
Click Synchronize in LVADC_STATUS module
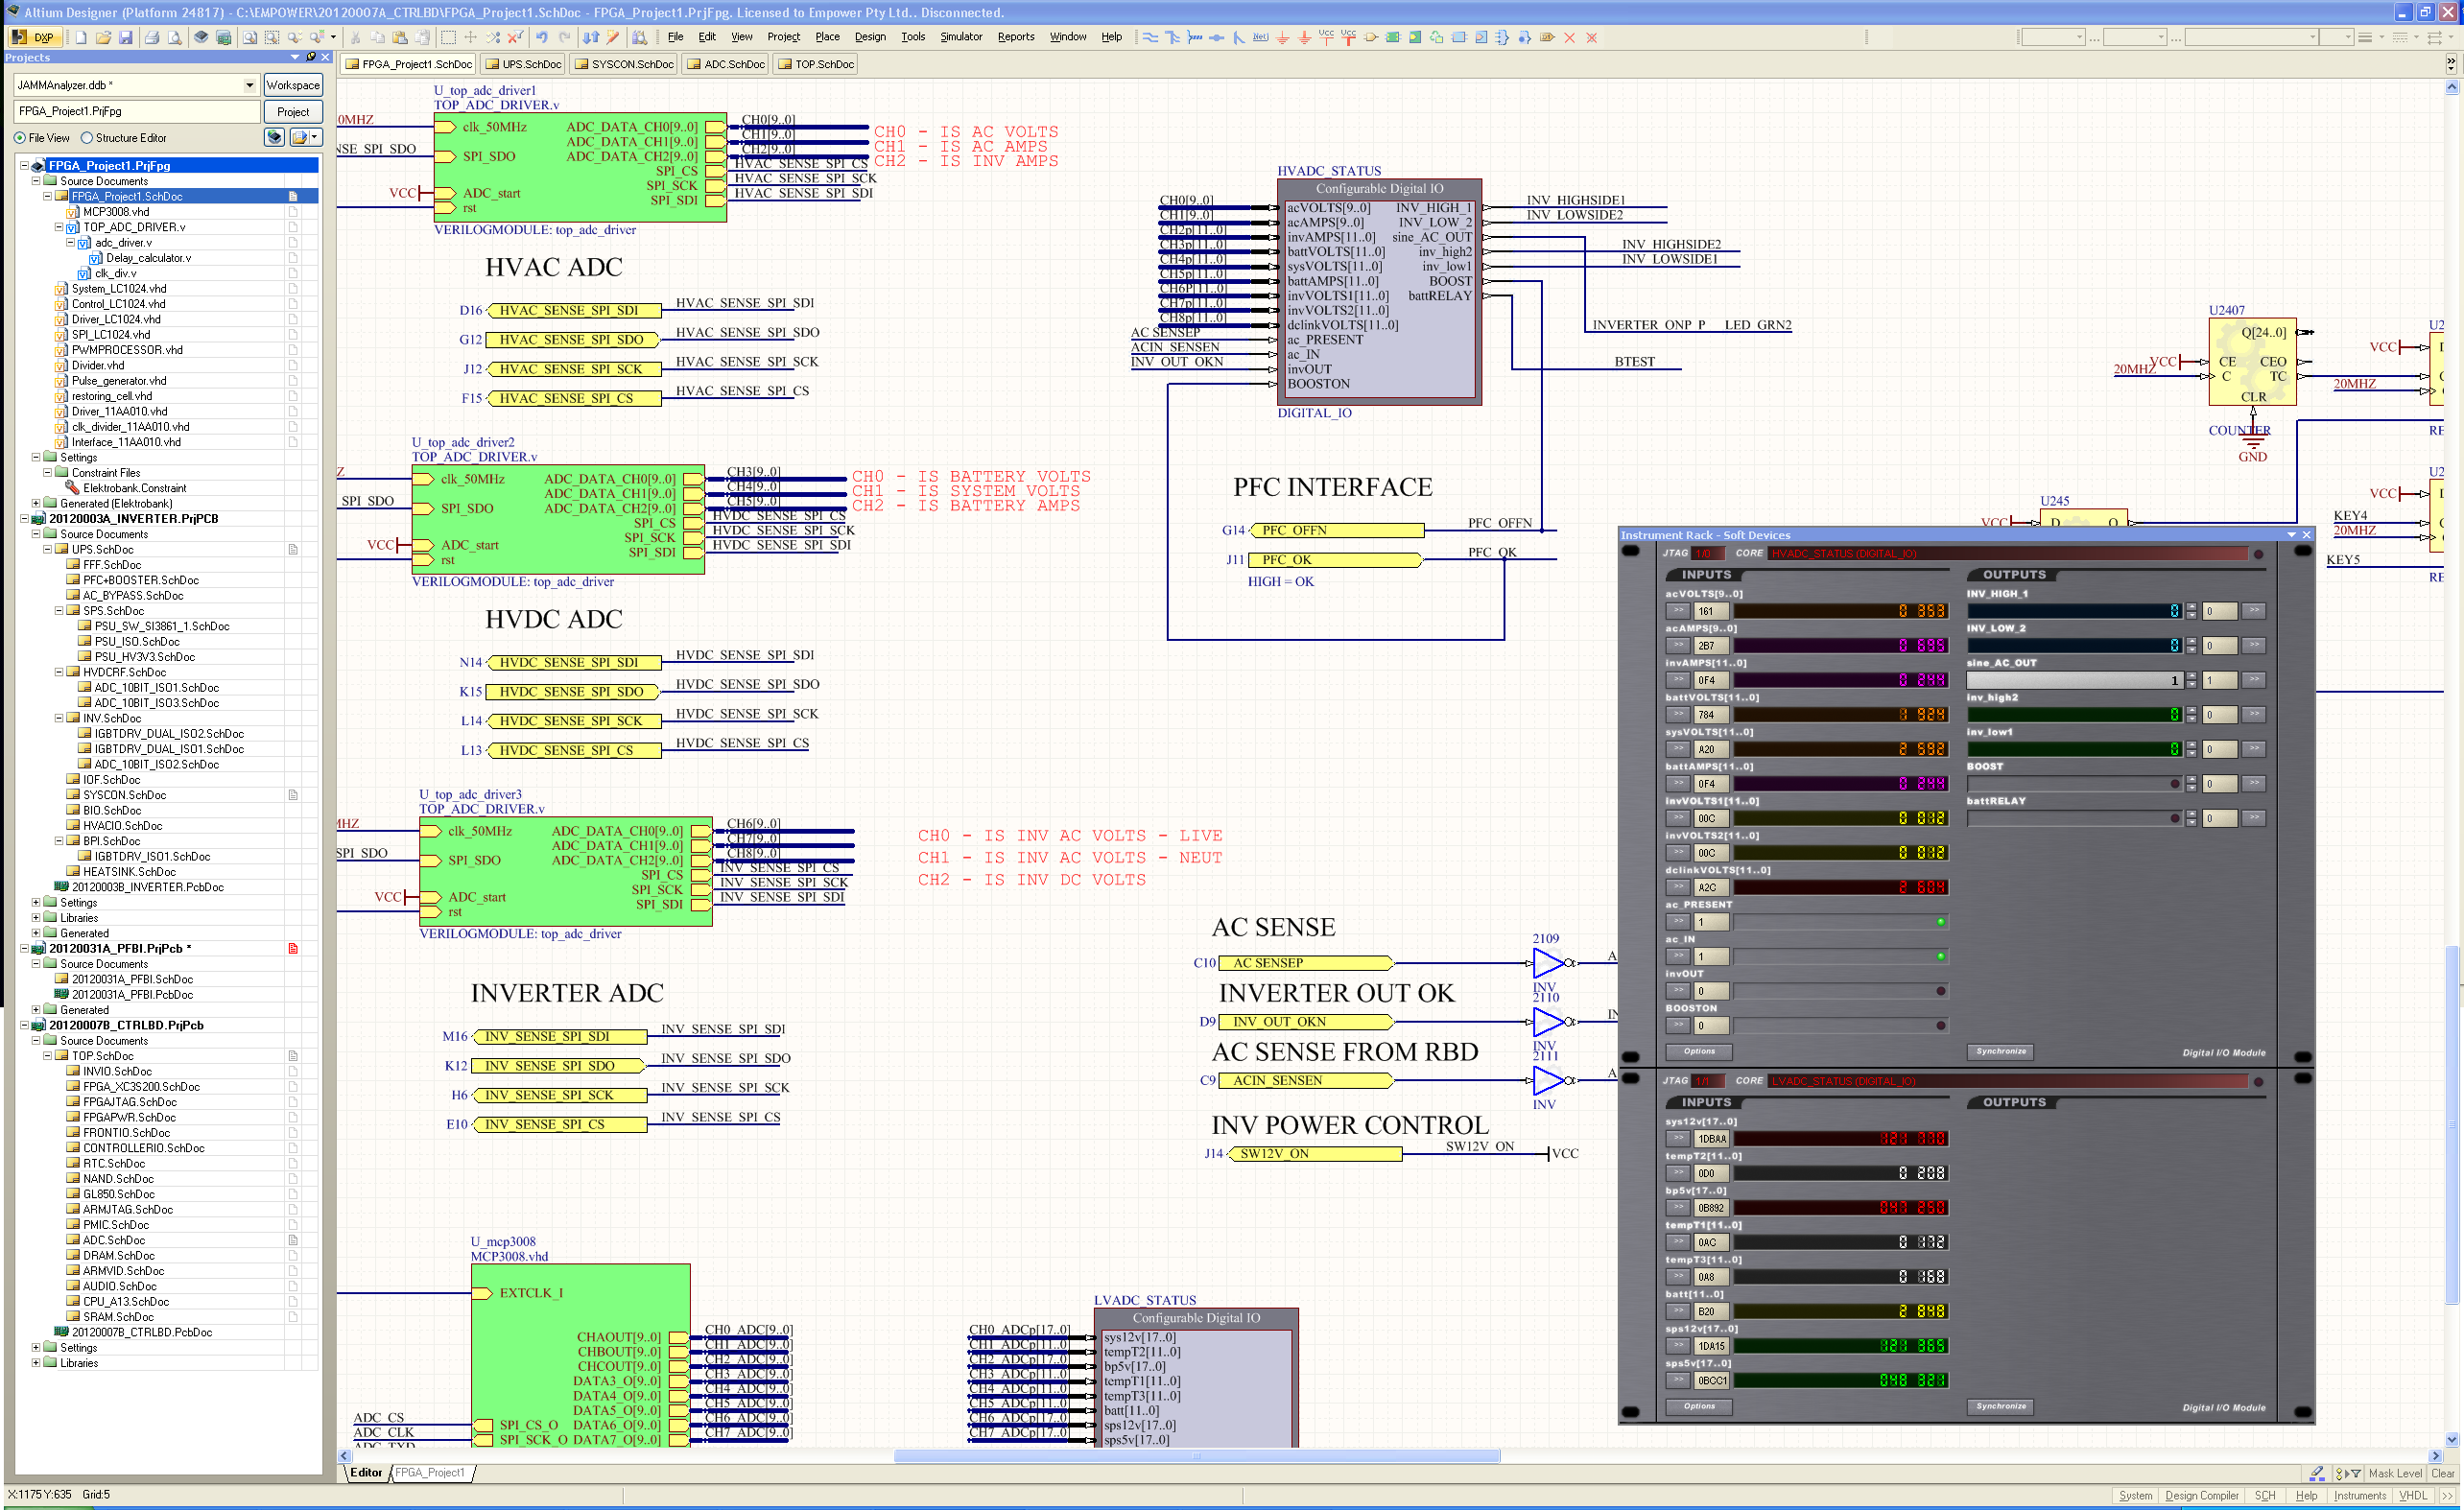(2001, 1407)
